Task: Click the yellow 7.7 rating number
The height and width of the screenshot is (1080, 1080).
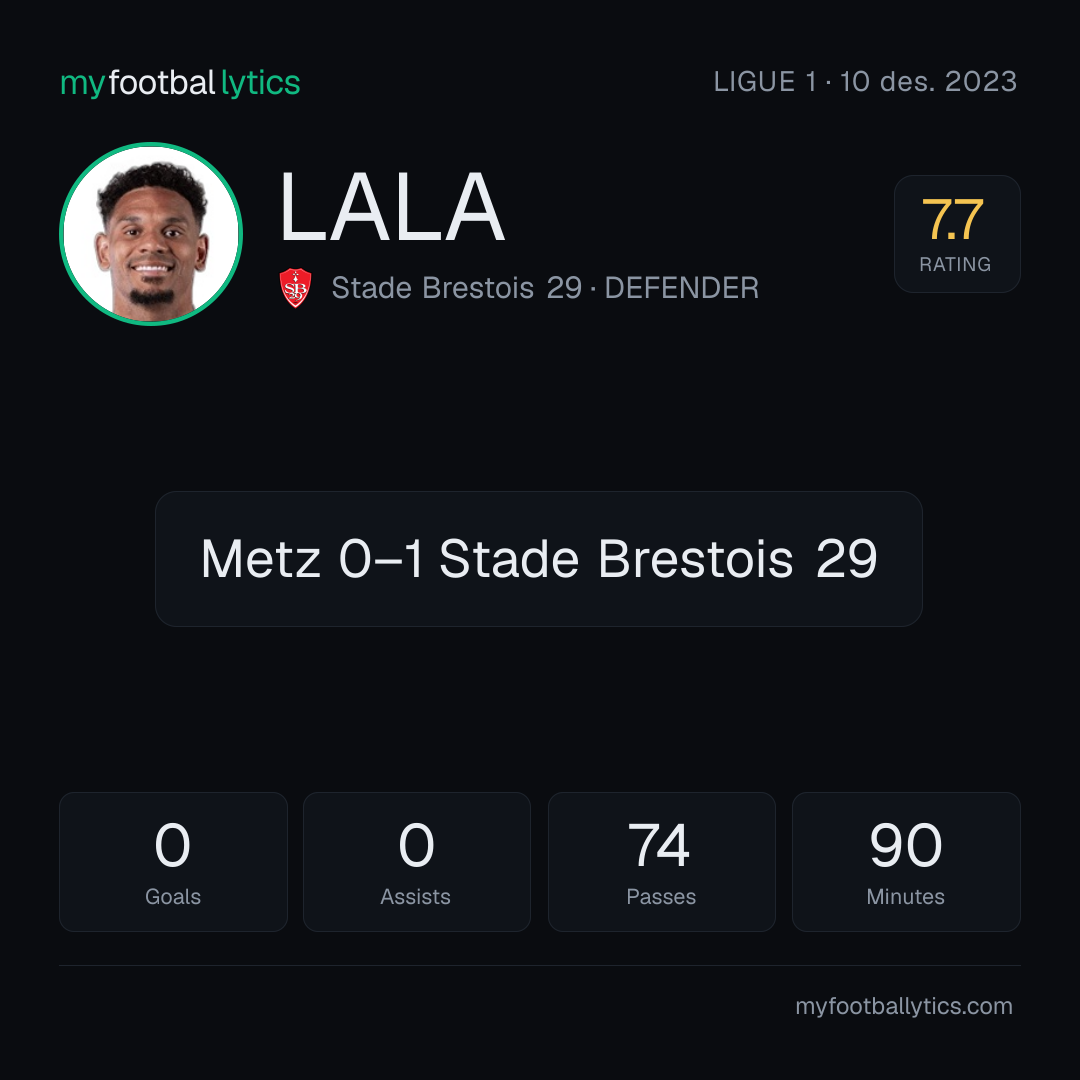Action: pyautogui.click(x=953, y=220)
